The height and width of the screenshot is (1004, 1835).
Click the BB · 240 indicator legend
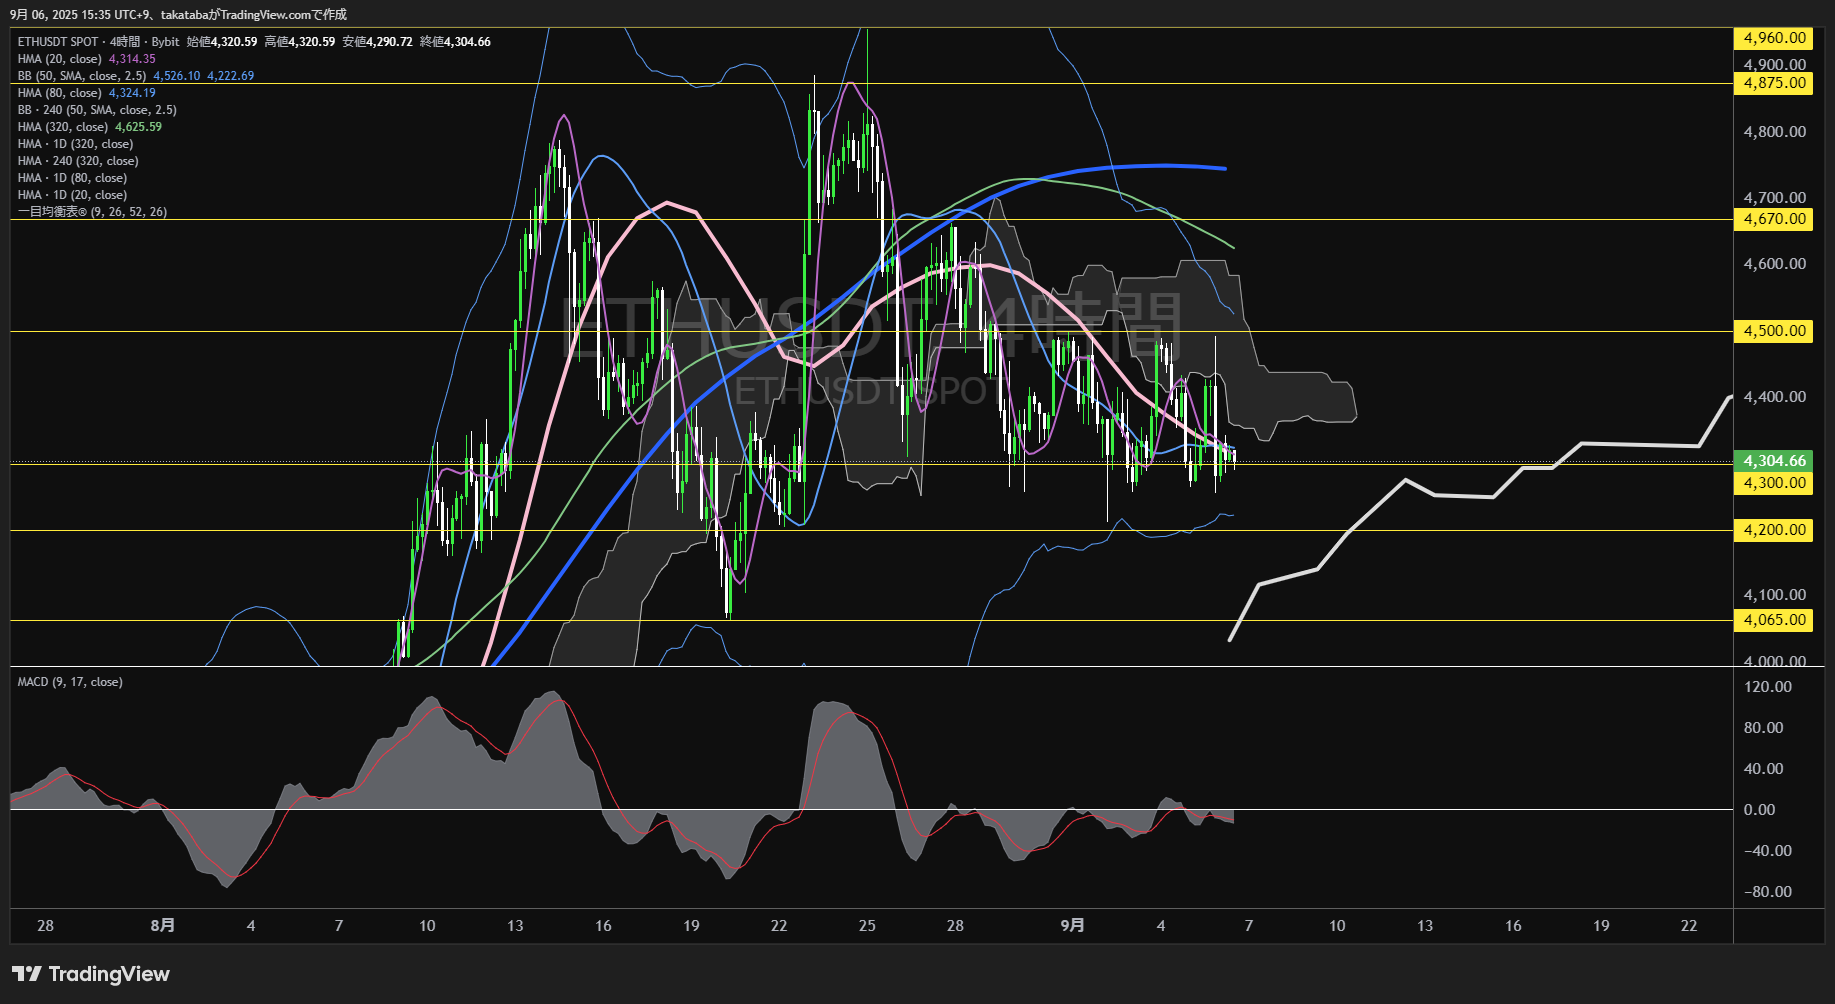click(x=97, y=110)
